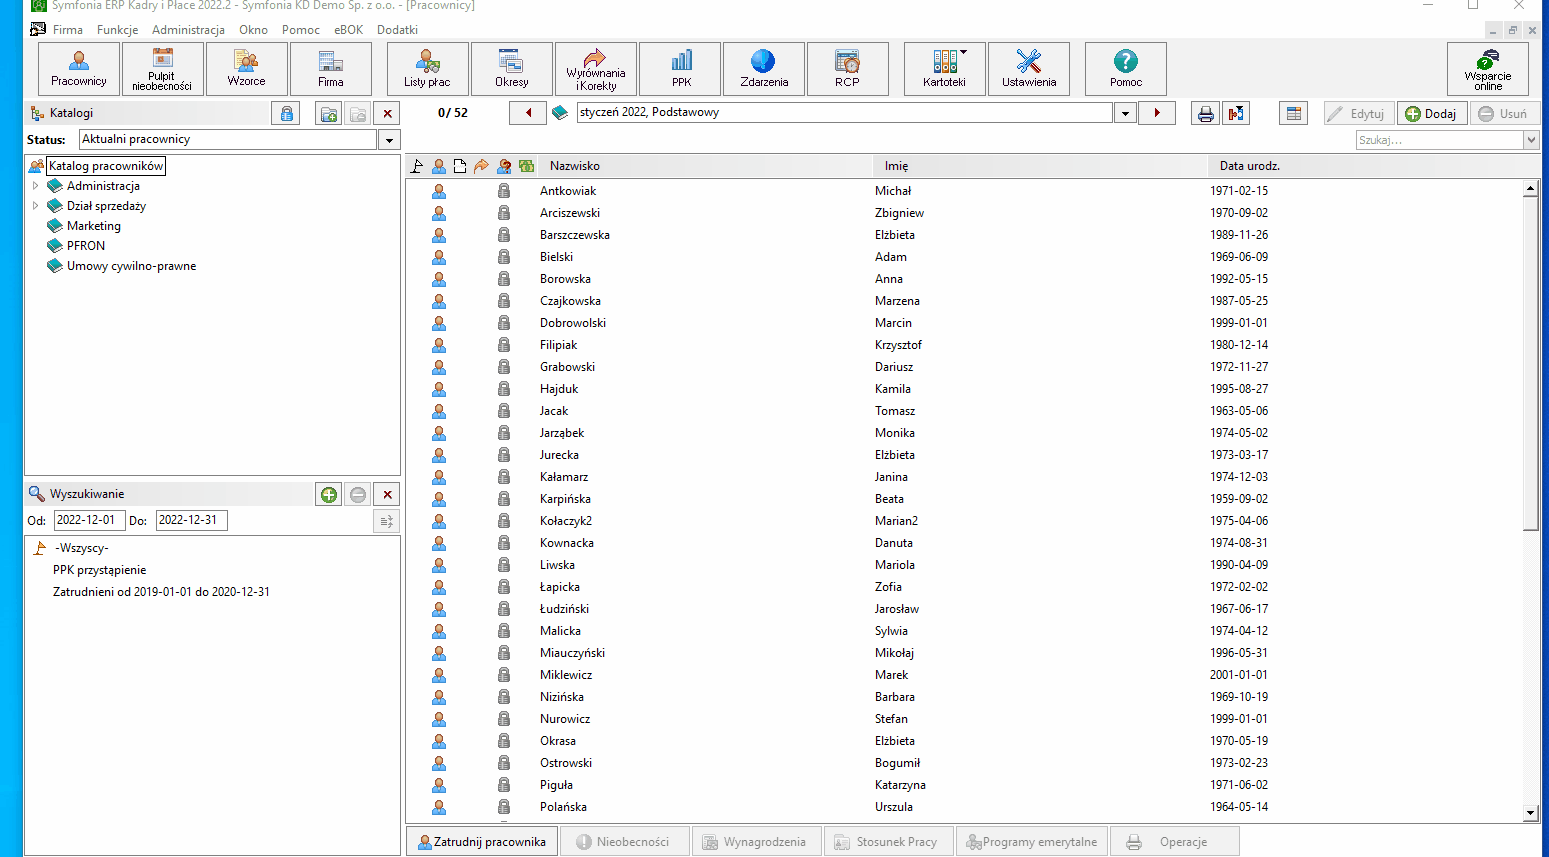Click the flag column header icon

pos(417,166)
